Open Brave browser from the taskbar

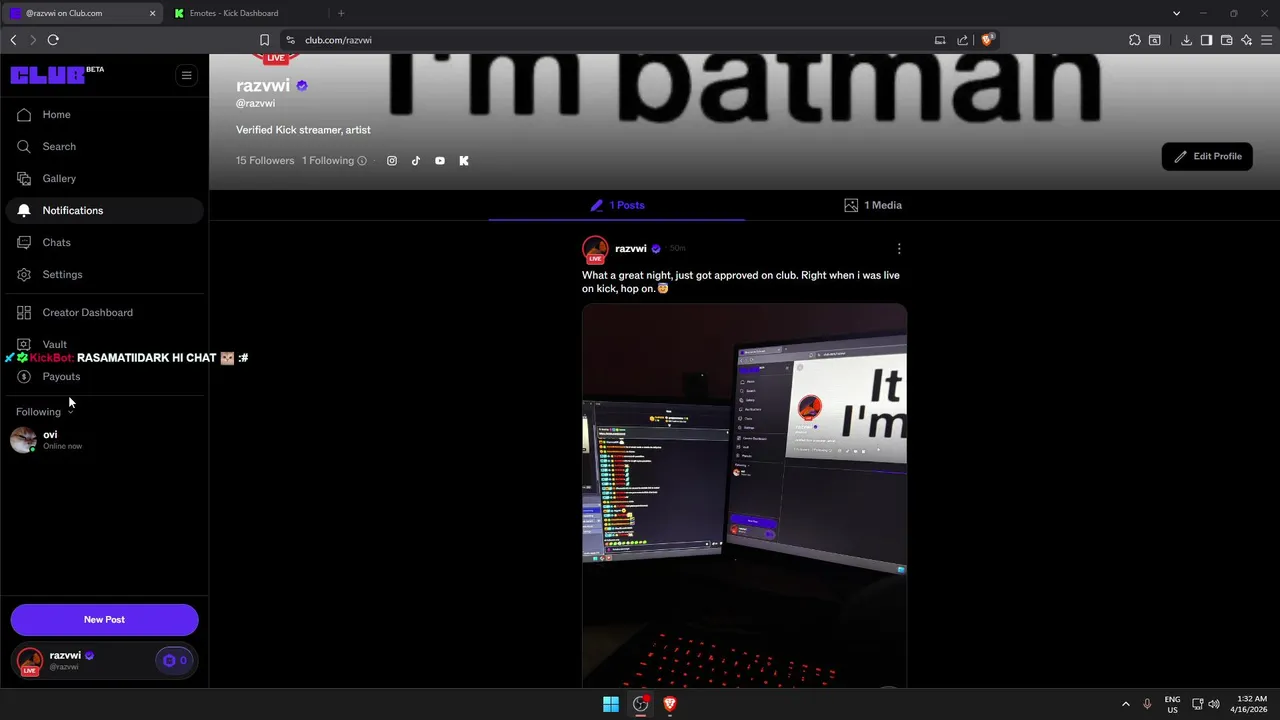tap(670, 704)
